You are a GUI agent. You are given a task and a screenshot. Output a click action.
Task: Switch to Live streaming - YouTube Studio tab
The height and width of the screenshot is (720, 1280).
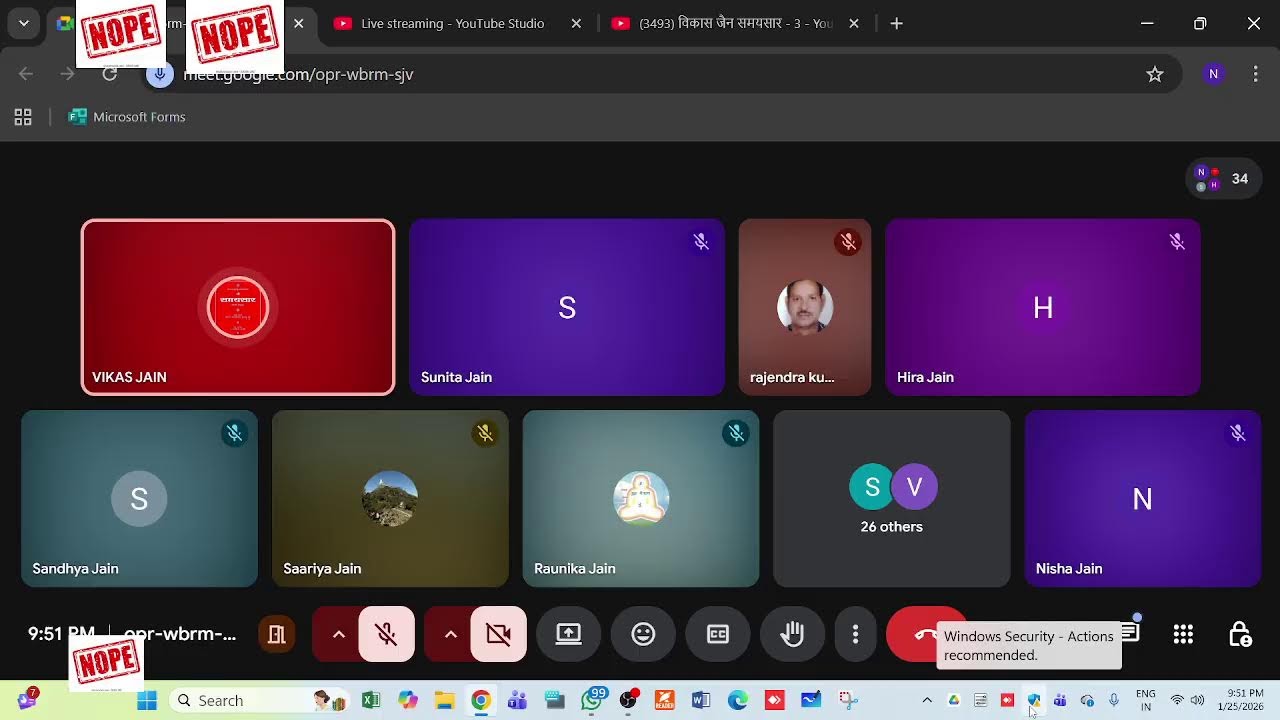coord(452,23)
